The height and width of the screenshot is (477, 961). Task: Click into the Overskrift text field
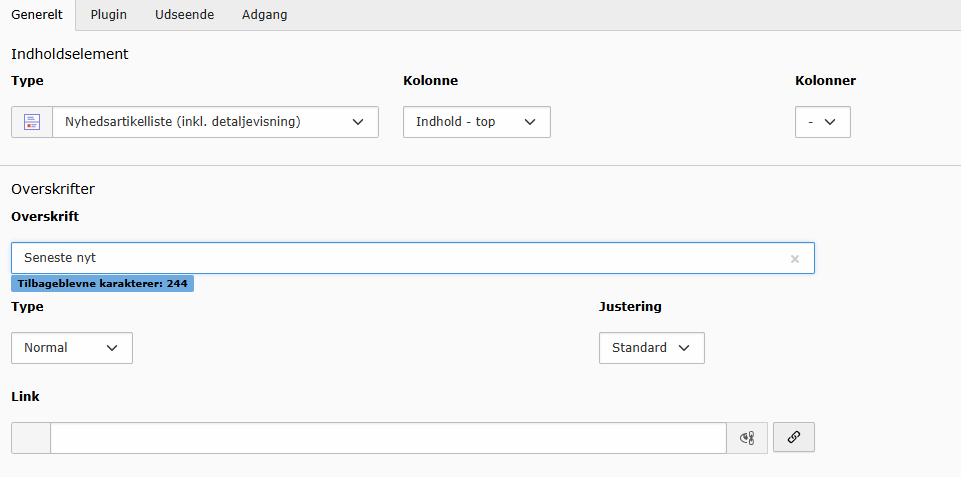tap(412, 258)
